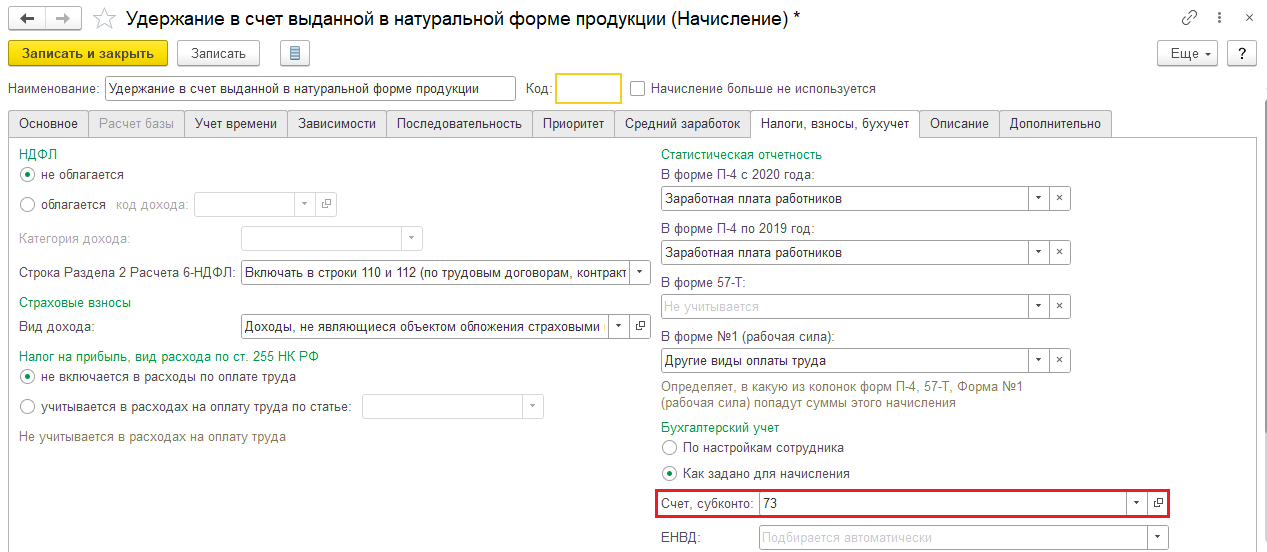Clear the 'В форме П-4 с 2020 года' field
The width and height of the screenshot is (1267, 552).
(1060, 198)
